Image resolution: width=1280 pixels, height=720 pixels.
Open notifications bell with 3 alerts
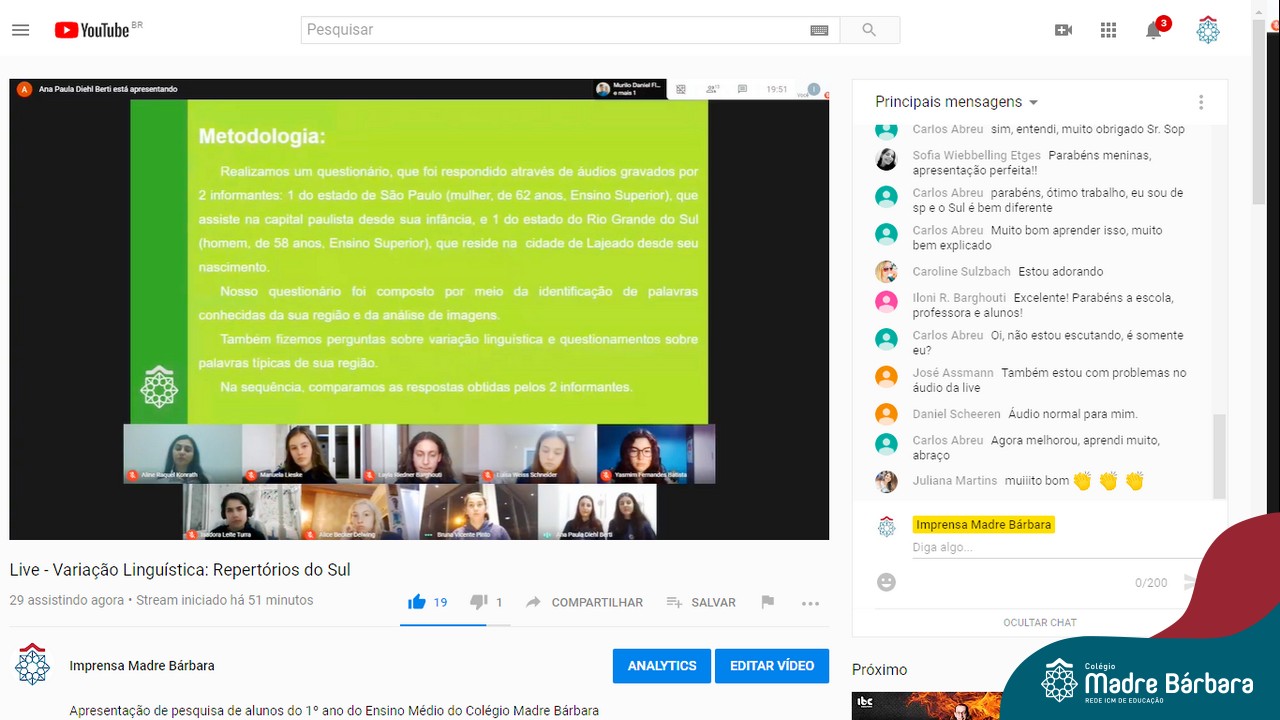pyautogui.click(x=1153, y=30)
